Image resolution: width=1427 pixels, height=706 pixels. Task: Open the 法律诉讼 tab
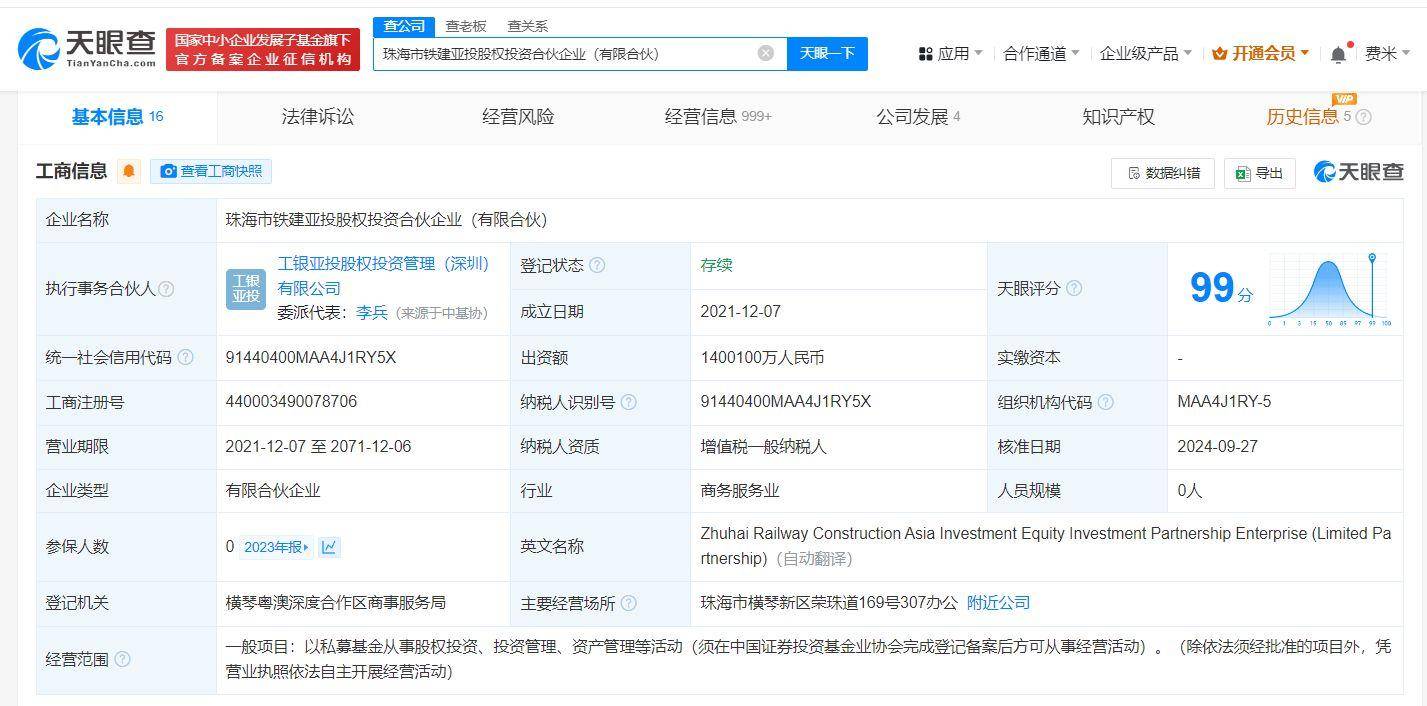point(318,117)
